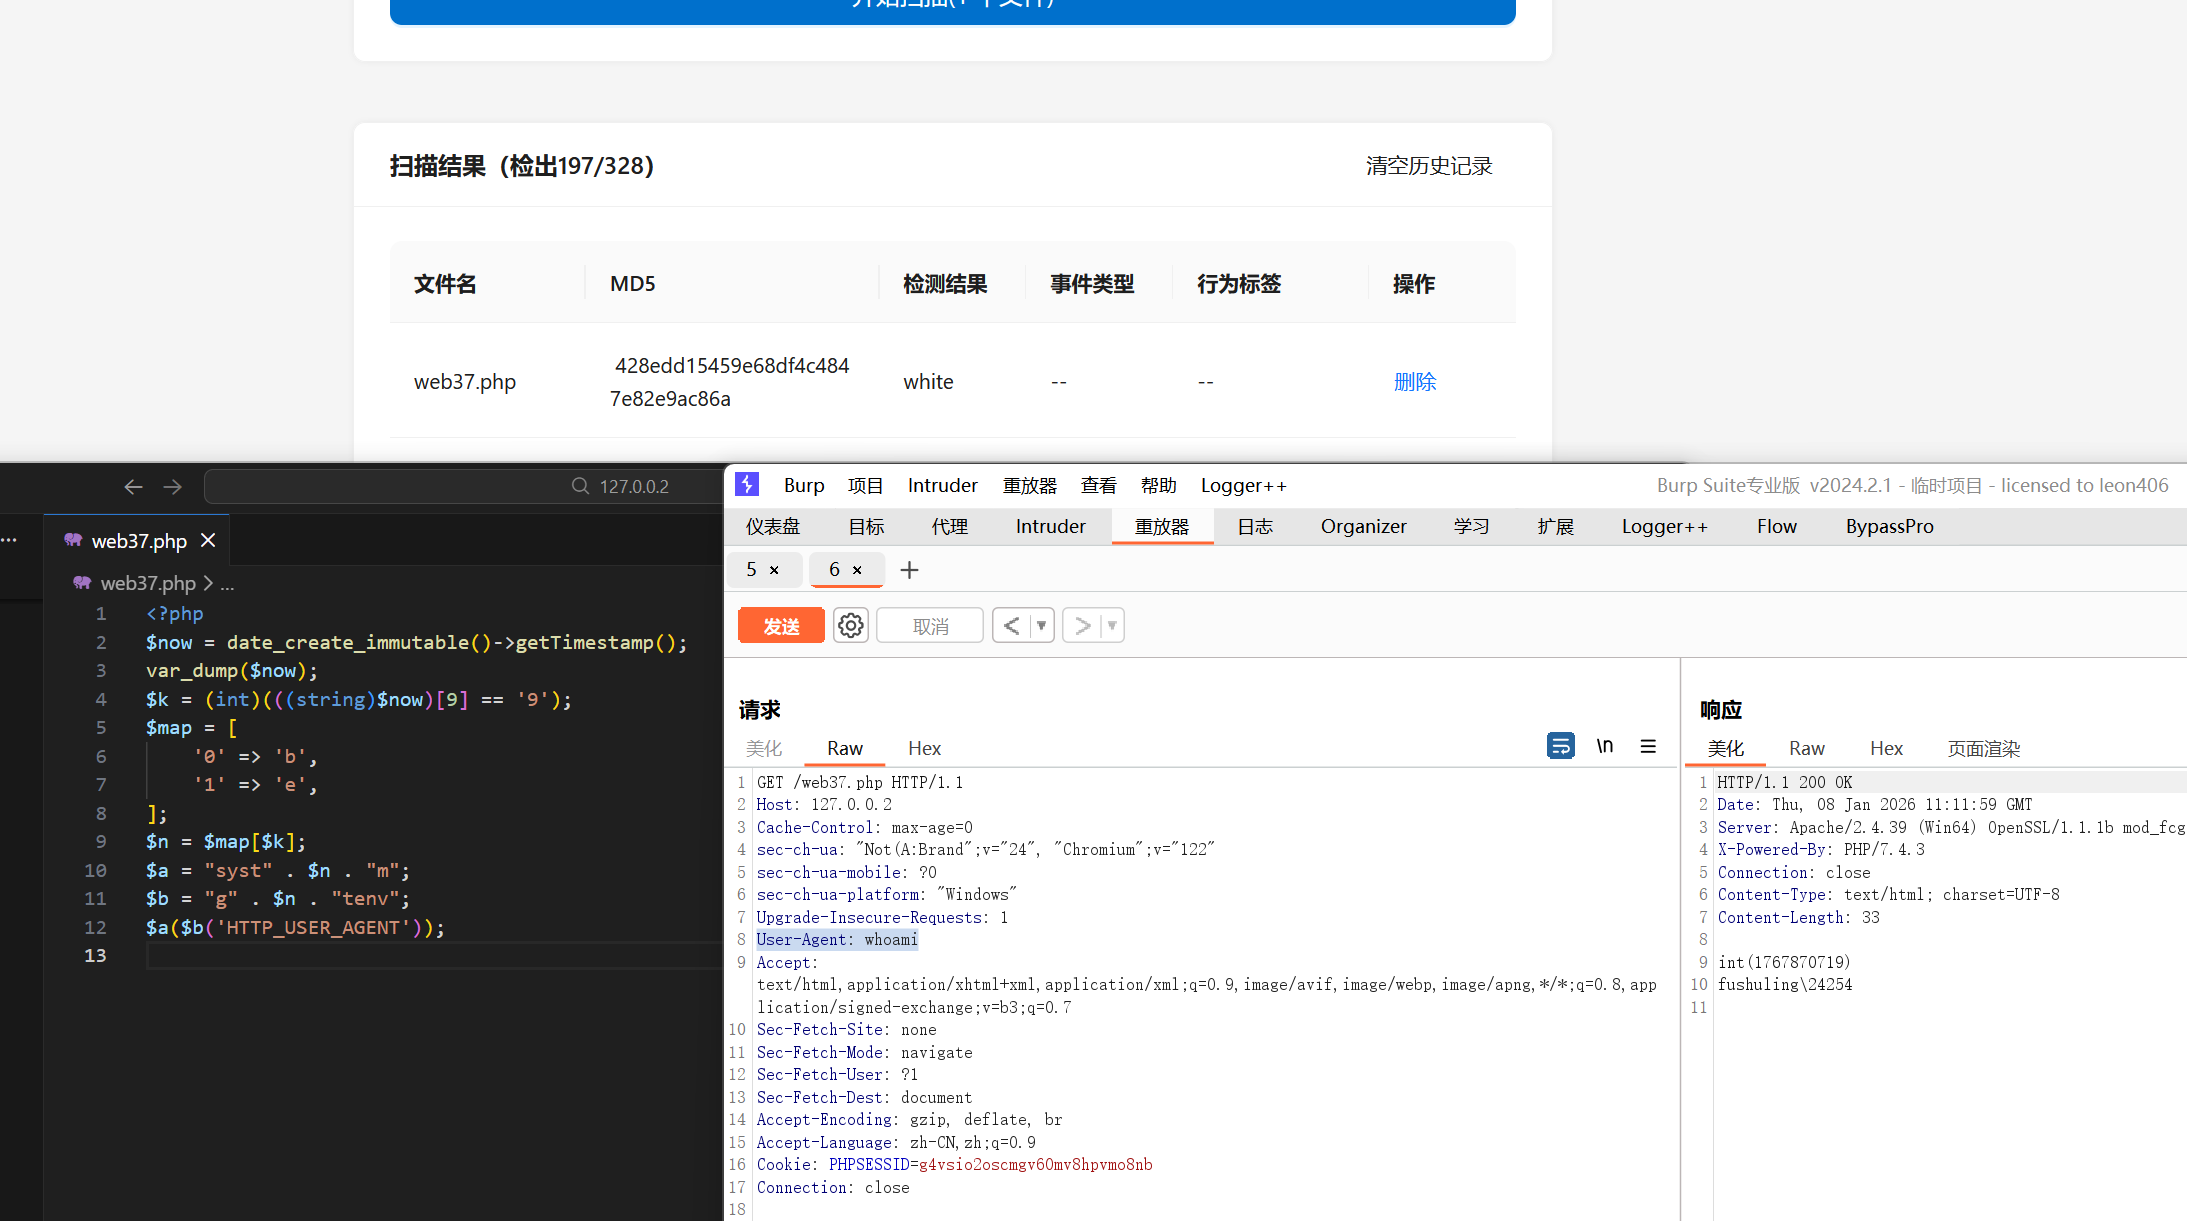Expand the web37.php breadcrumb chevron

coord(208,583)
